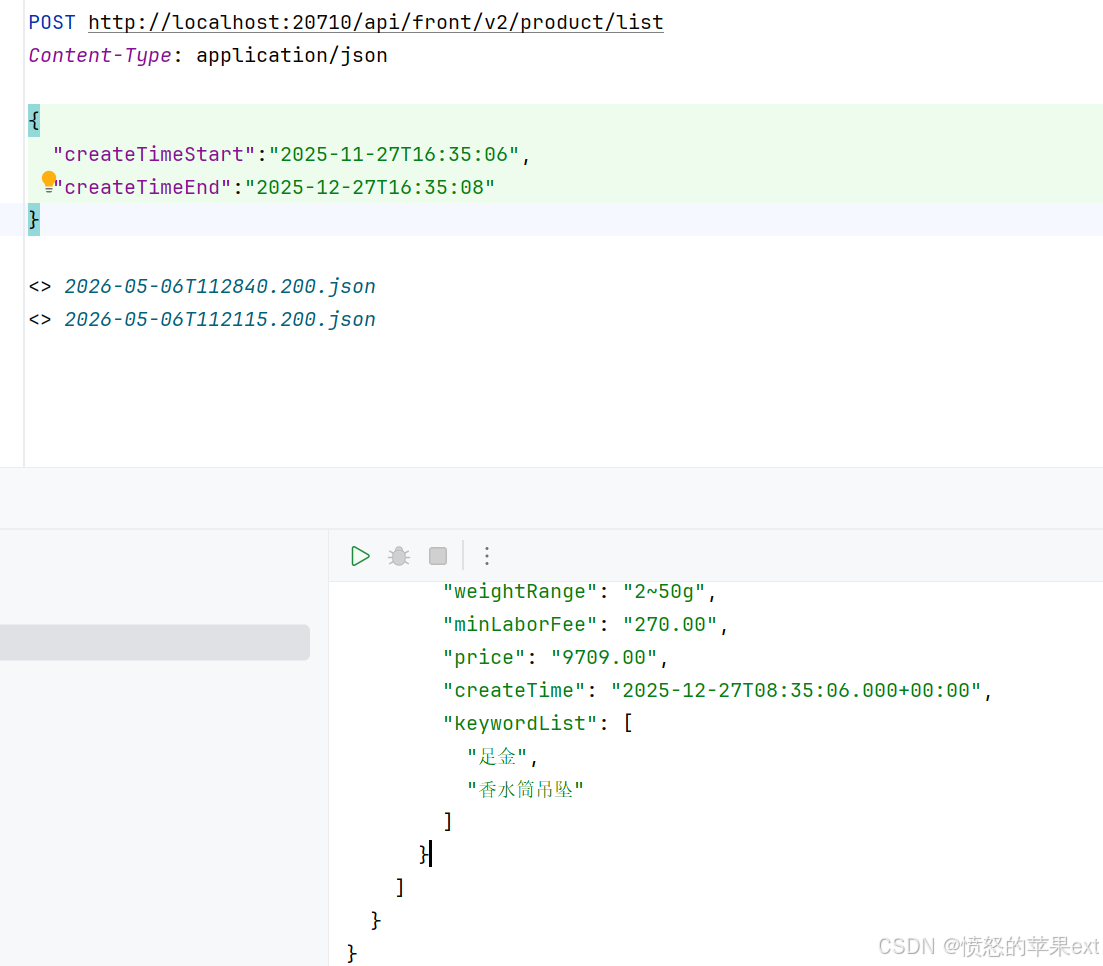Place cursor in createTimeEnd value
Viewport: 1103px width, 966px height.
[x=370, y=188]
